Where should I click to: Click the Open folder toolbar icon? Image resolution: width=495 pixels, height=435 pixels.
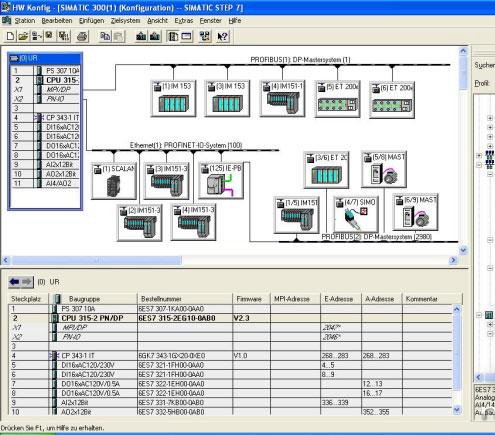point(23,36)
